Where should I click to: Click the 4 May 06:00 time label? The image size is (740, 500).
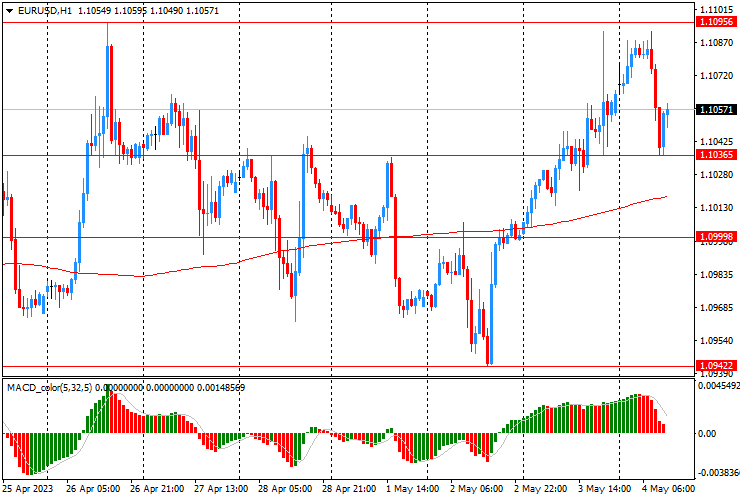668,489
